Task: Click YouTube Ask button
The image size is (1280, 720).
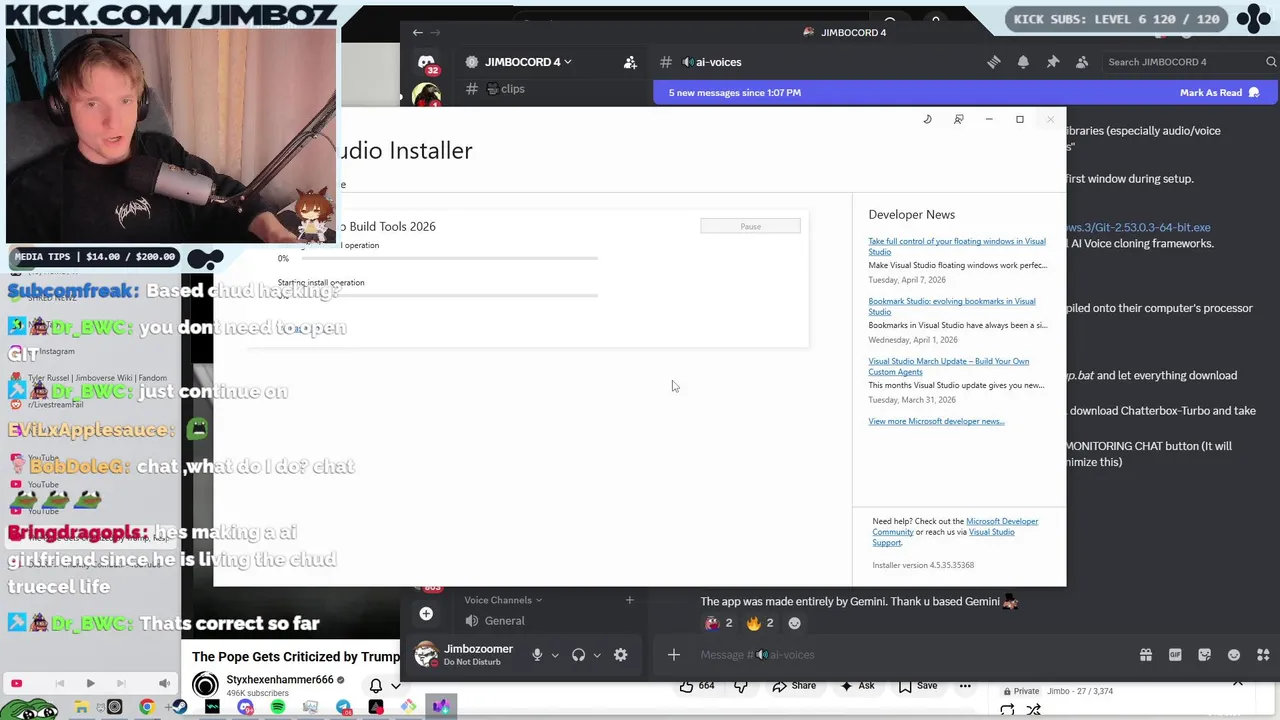Action: point(858,686)
